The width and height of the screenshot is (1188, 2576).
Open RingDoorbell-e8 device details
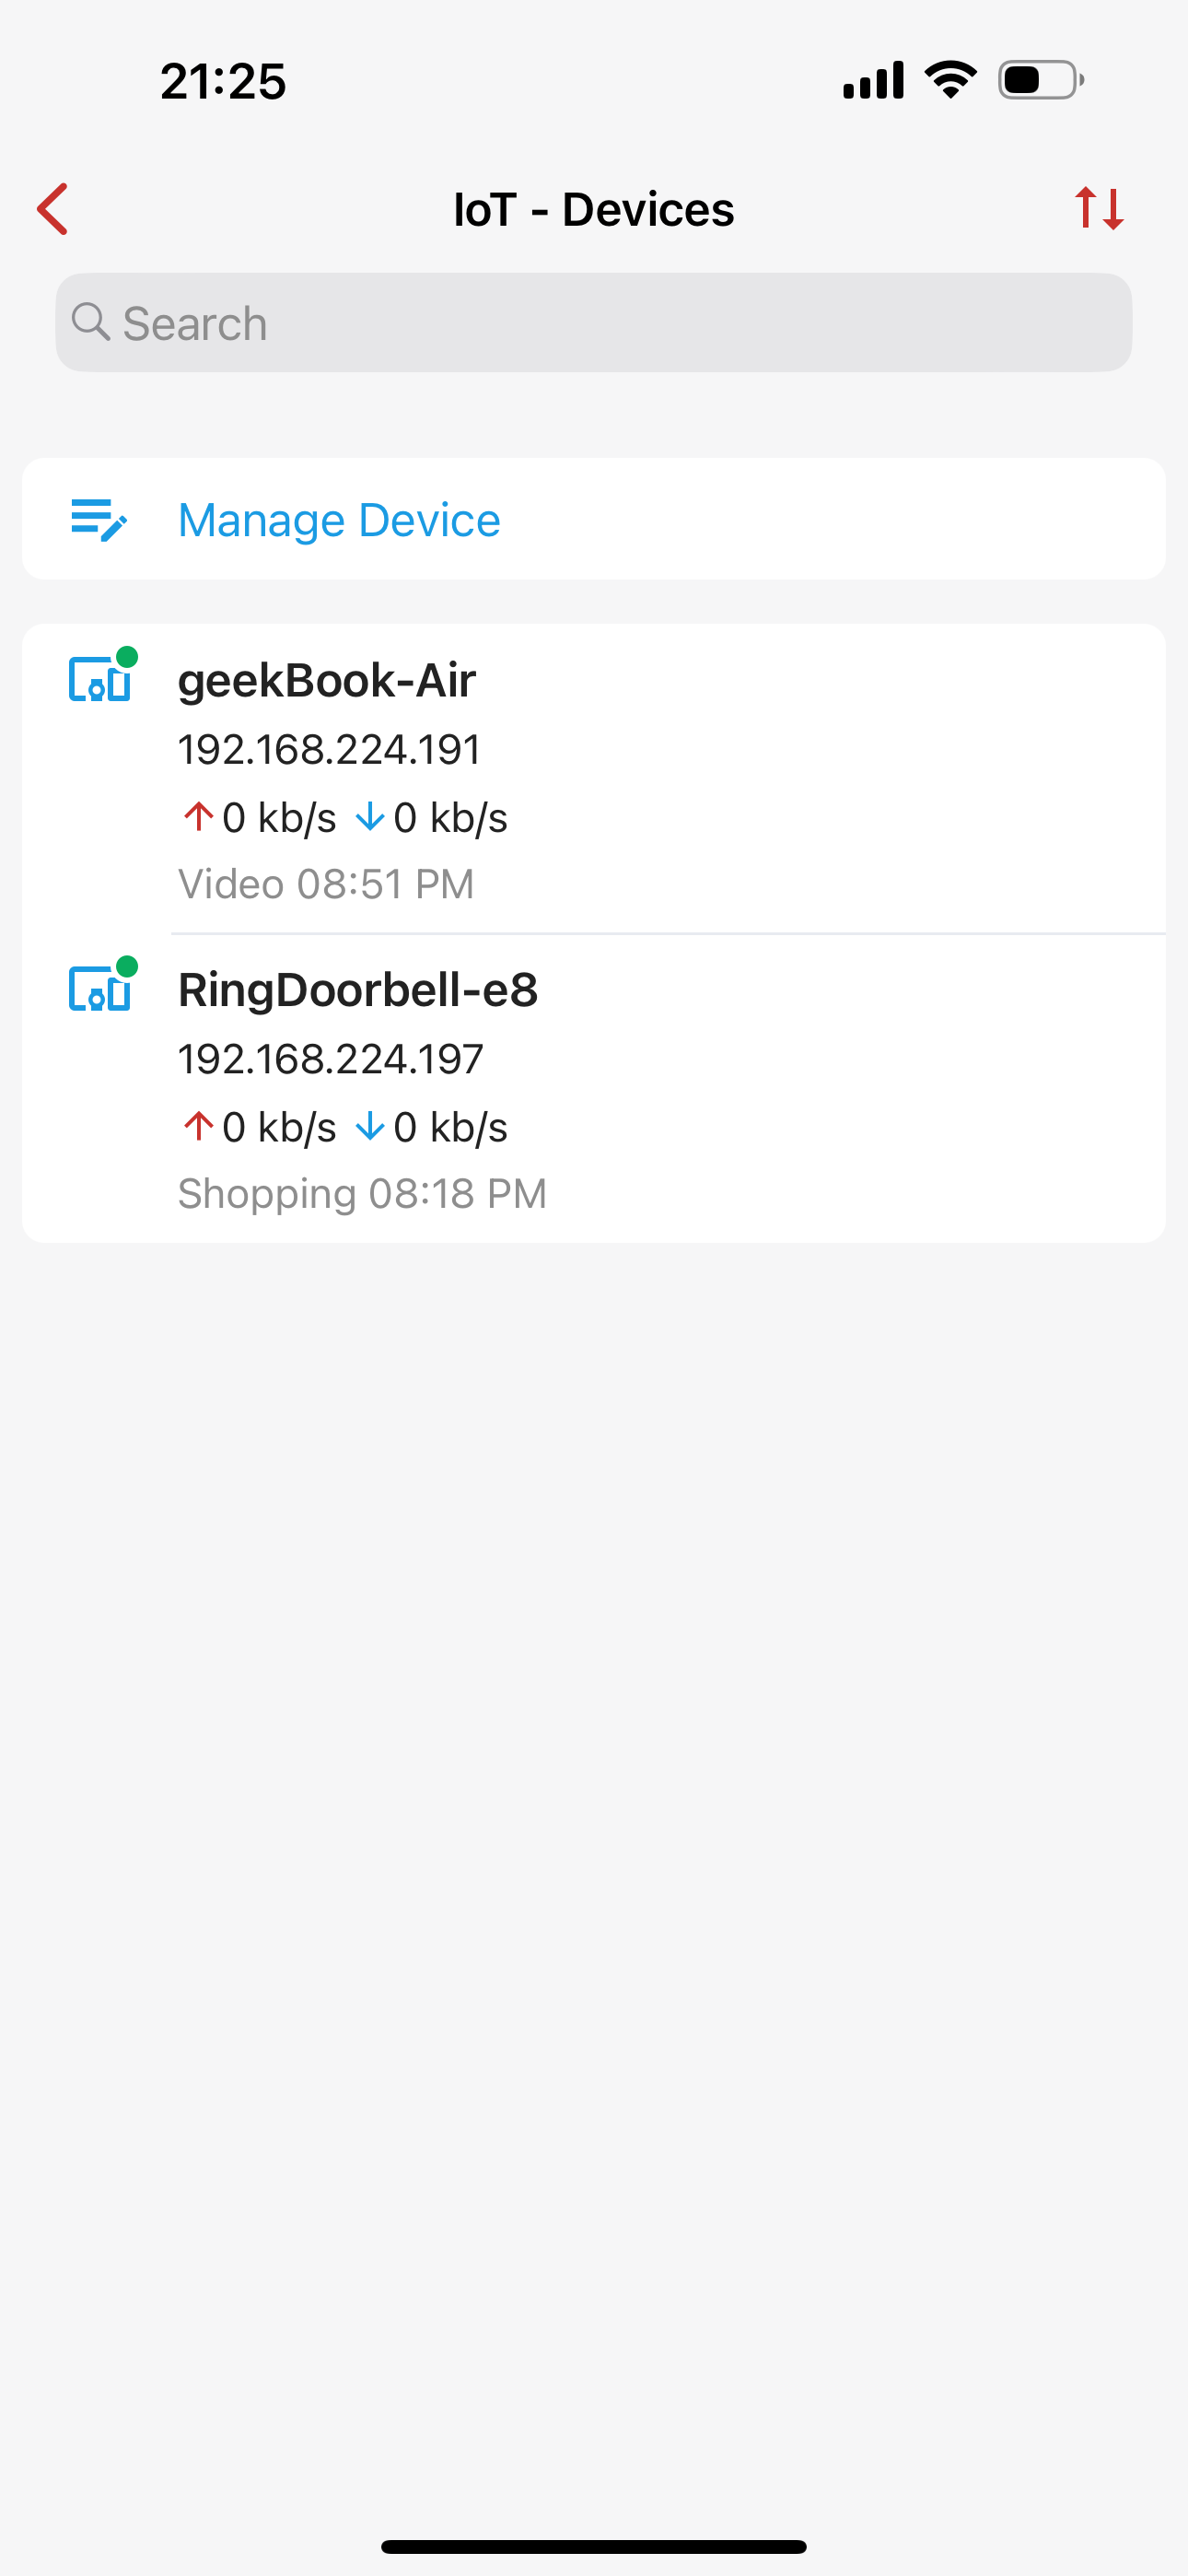click(358, 990)
